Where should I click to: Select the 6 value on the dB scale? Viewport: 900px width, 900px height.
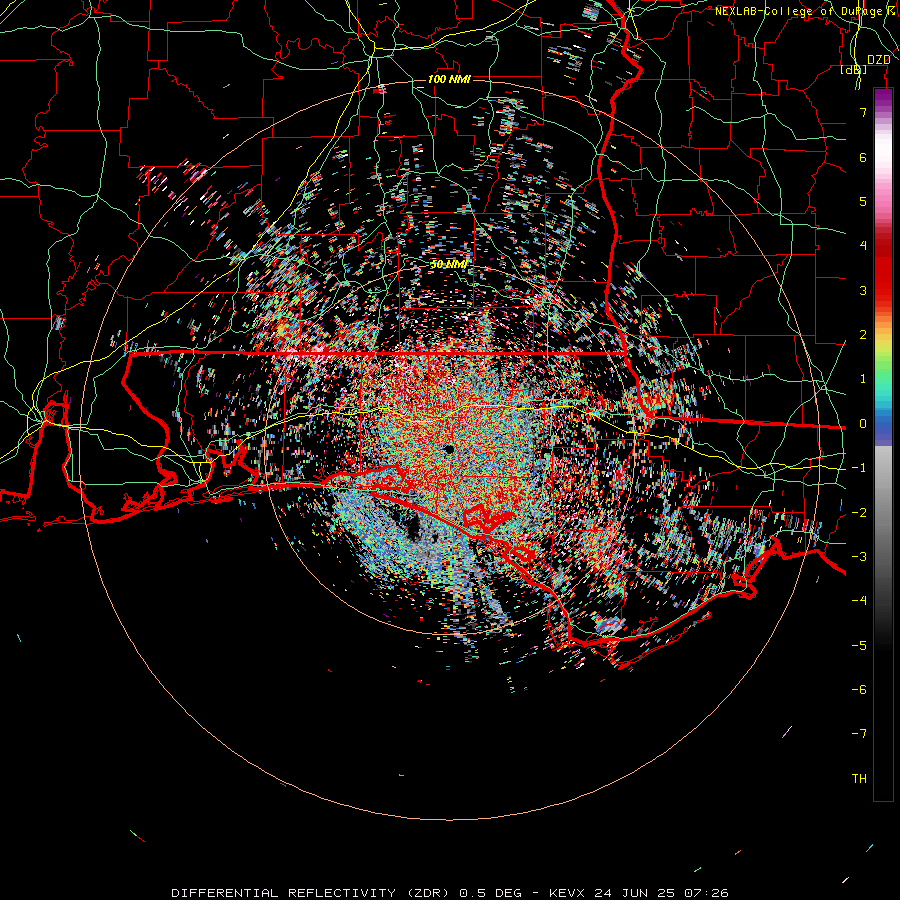pyautogui.click(x=863, y=157)
